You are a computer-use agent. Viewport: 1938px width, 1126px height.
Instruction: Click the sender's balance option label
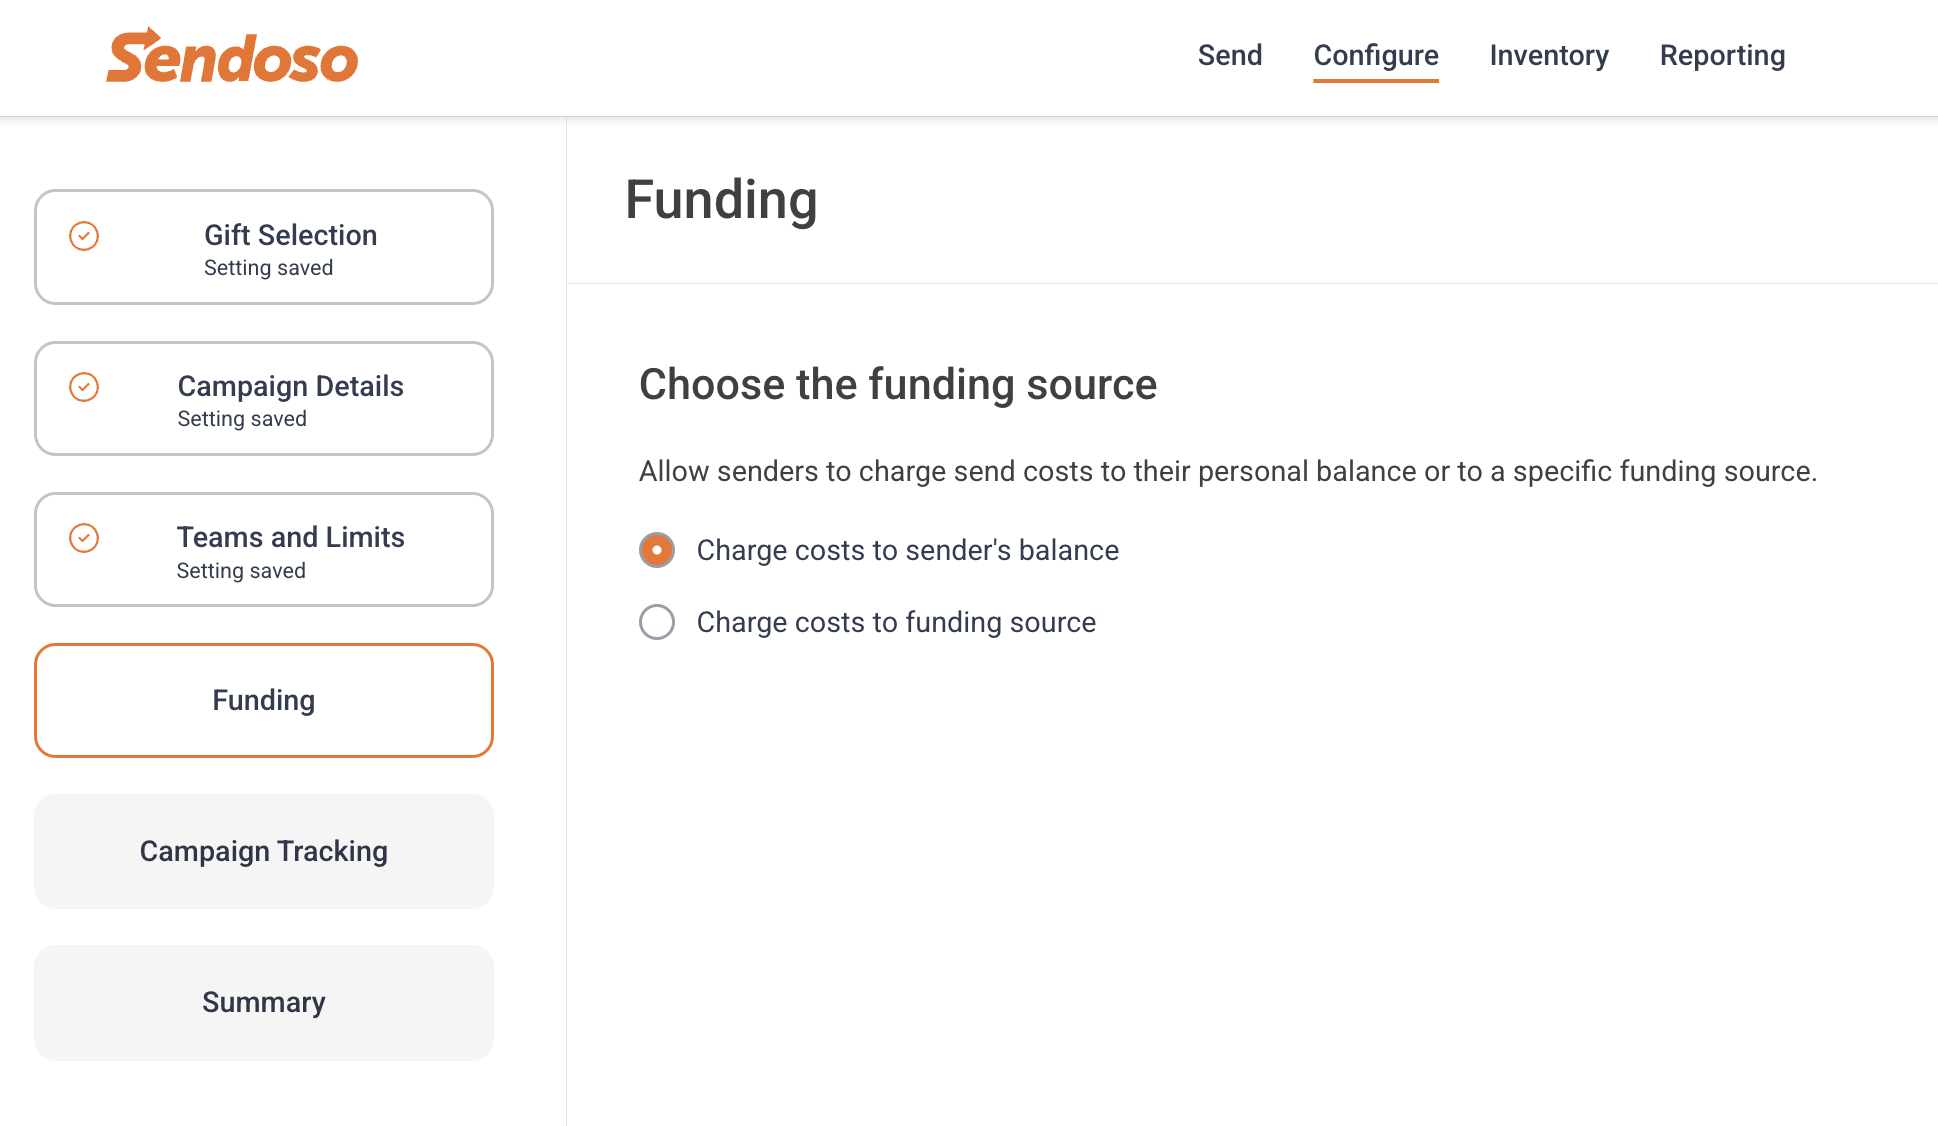(x=907, y=550)
